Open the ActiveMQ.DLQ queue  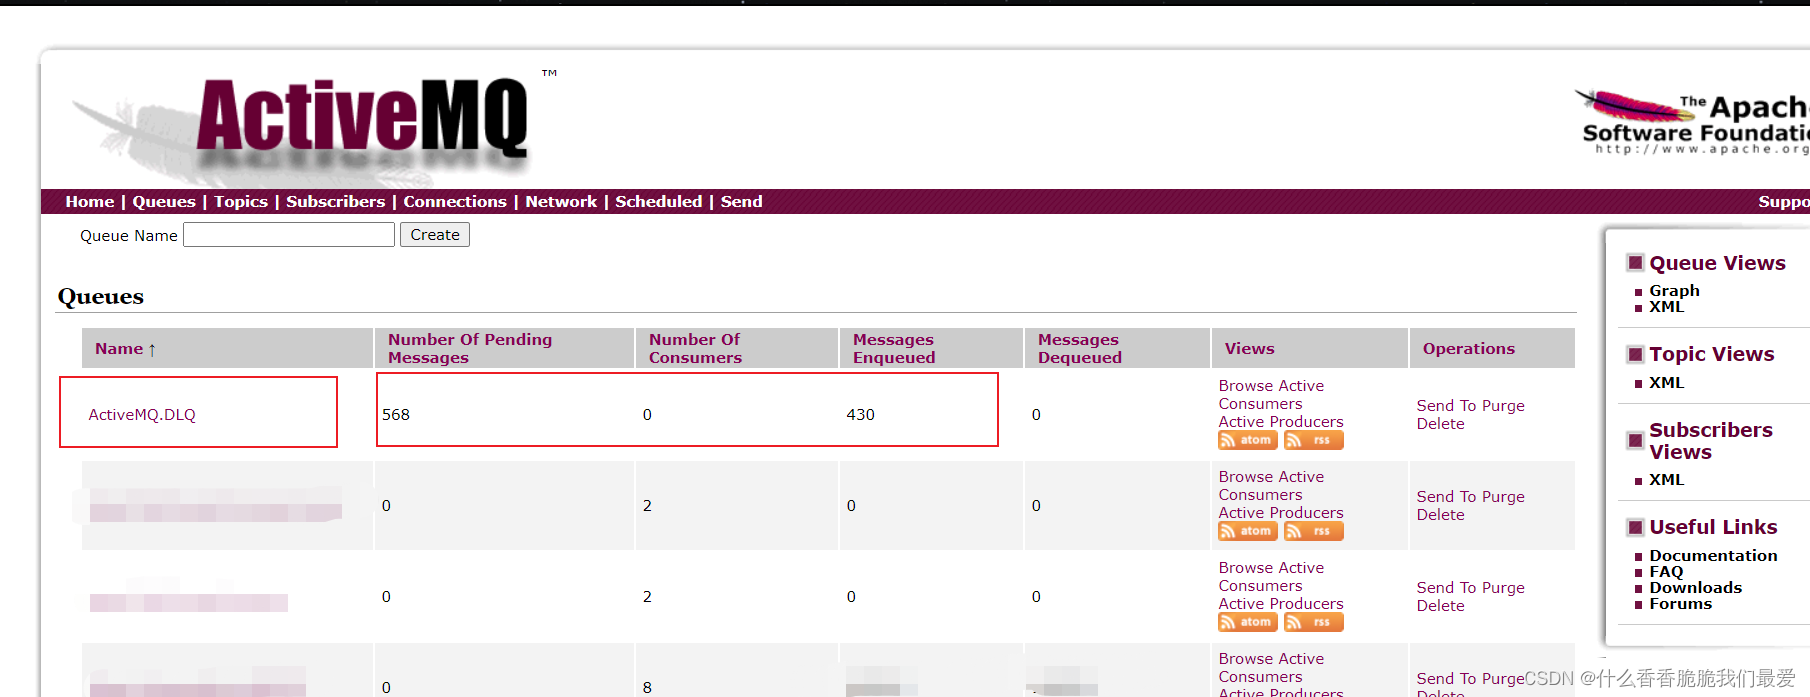(x=142, y=414)
